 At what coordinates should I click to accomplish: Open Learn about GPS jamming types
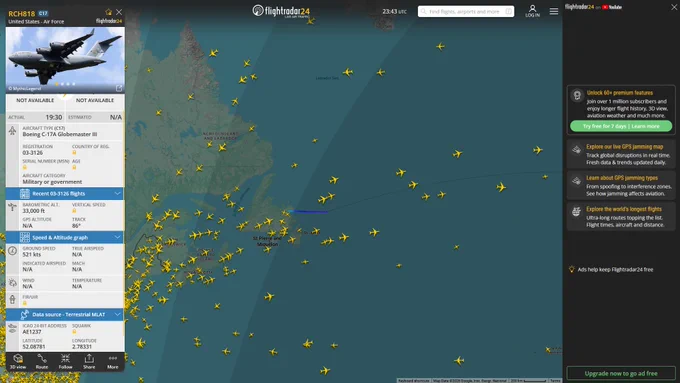point(621,185)
